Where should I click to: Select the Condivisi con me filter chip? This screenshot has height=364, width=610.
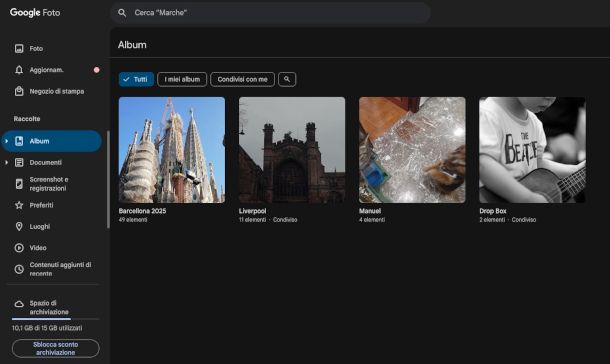(242, 79)
